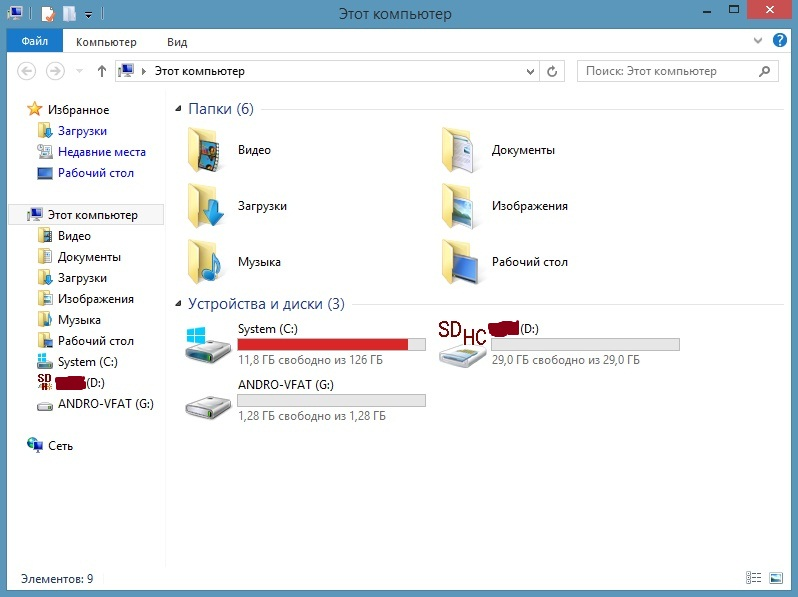Go up one level with the up arrow
This screenshot has width=798, height=597.
(101, 71)
